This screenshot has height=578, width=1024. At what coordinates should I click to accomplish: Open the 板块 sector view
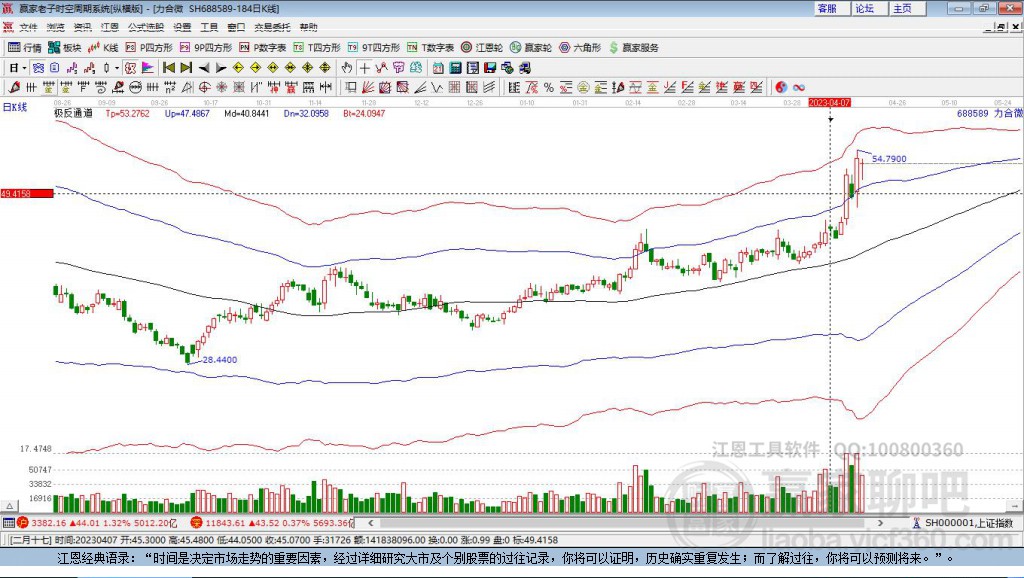[65, 48]
